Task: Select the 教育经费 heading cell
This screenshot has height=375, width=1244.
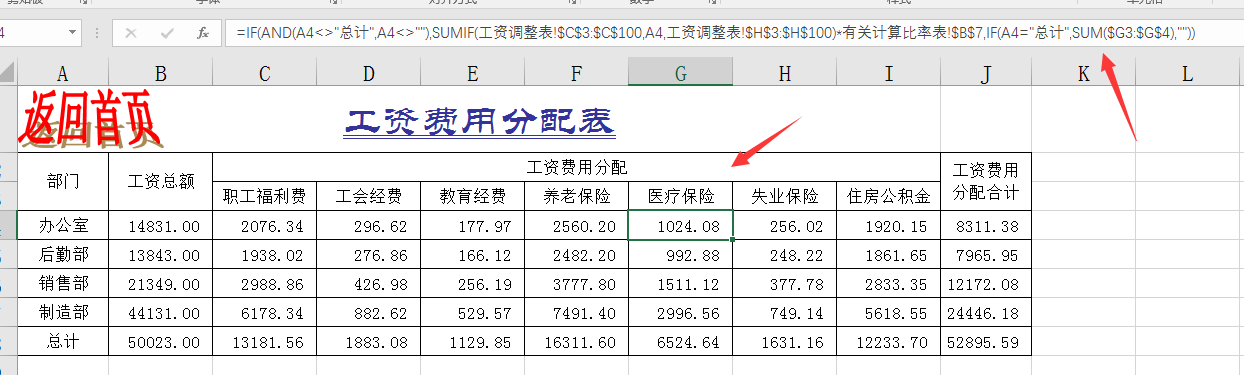Action: 472,196
